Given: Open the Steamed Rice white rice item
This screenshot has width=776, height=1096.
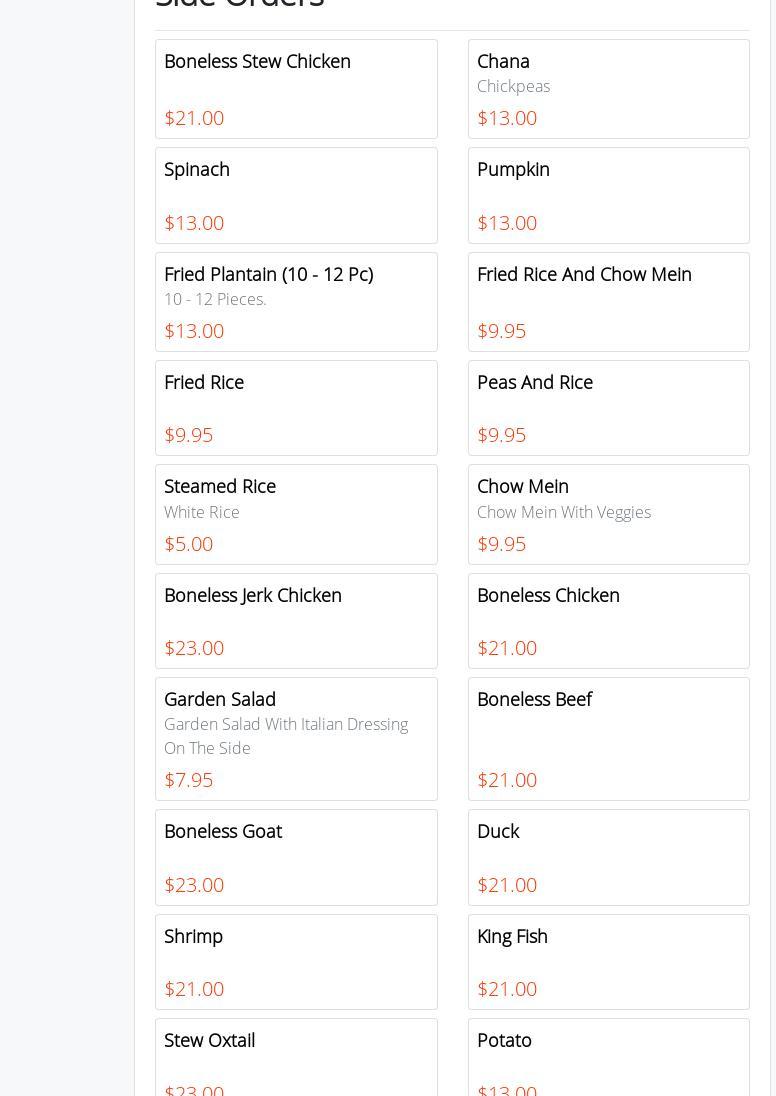Looking at the screenshot, I should click(x=296, y=514).
